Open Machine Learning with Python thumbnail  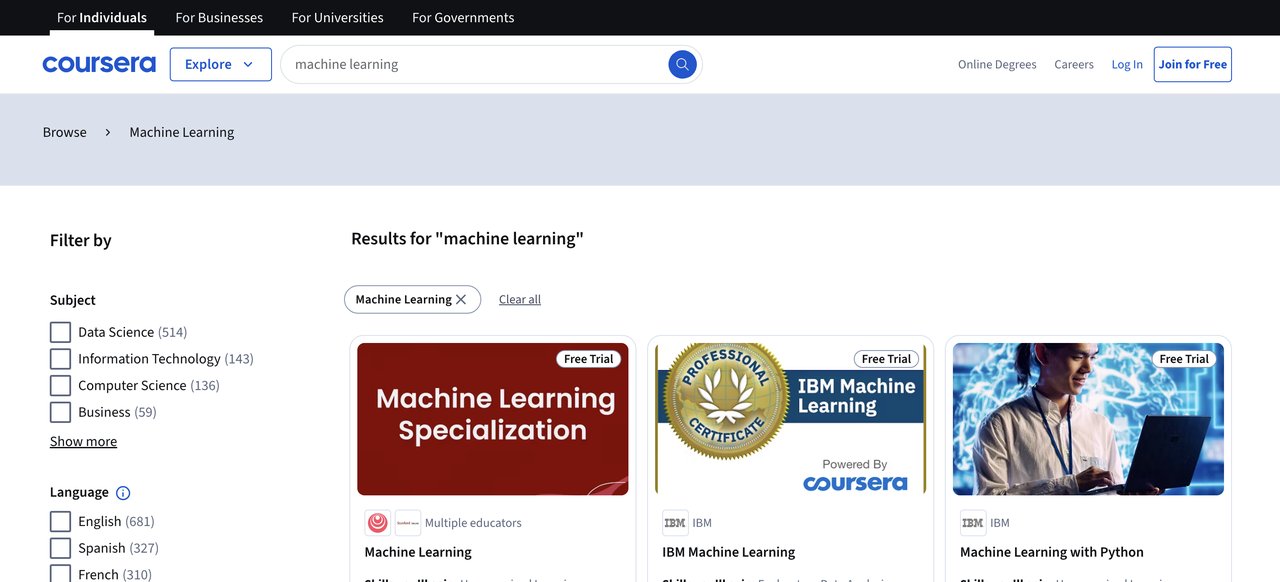(x=1088, y=419)
